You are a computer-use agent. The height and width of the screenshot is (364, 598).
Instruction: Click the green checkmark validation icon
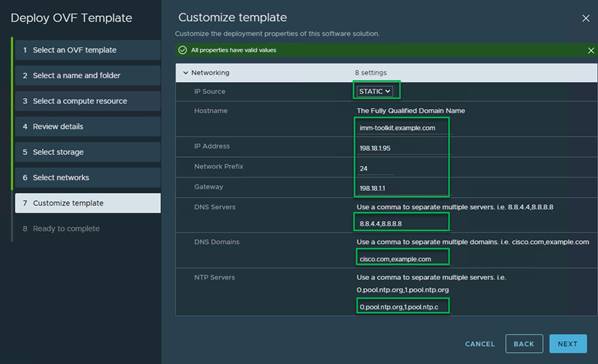[183, 50]
